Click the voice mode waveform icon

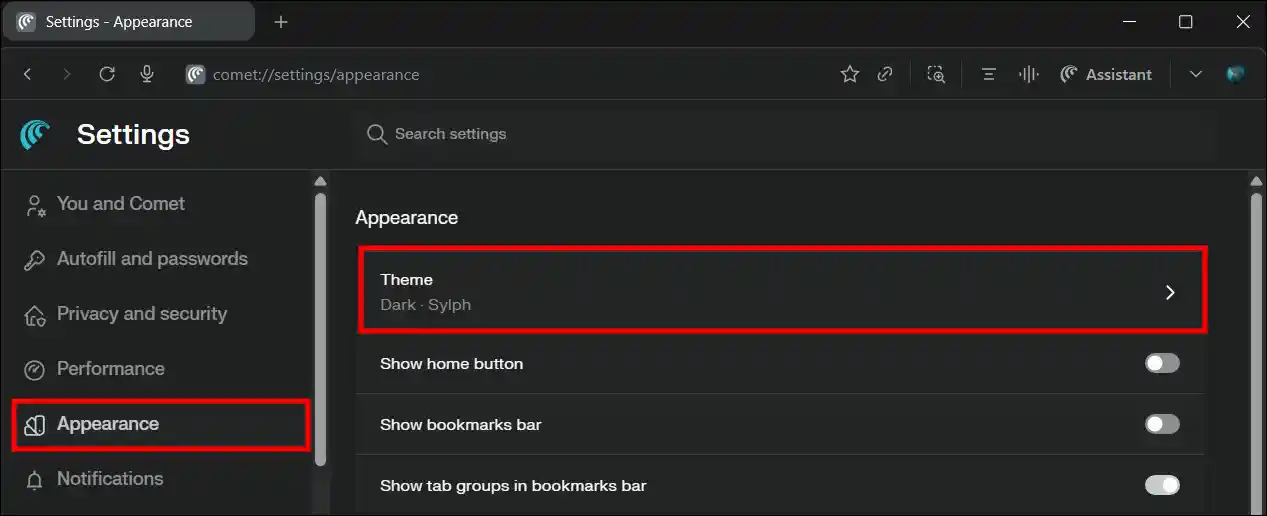[1028, 74]
